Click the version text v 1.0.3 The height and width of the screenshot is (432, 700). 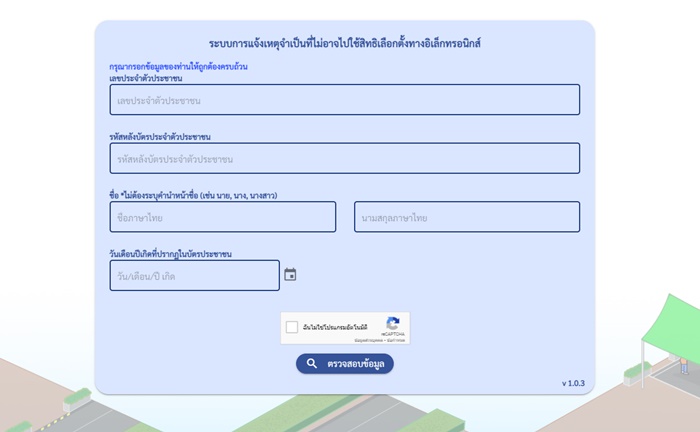[x=573, y=383]
